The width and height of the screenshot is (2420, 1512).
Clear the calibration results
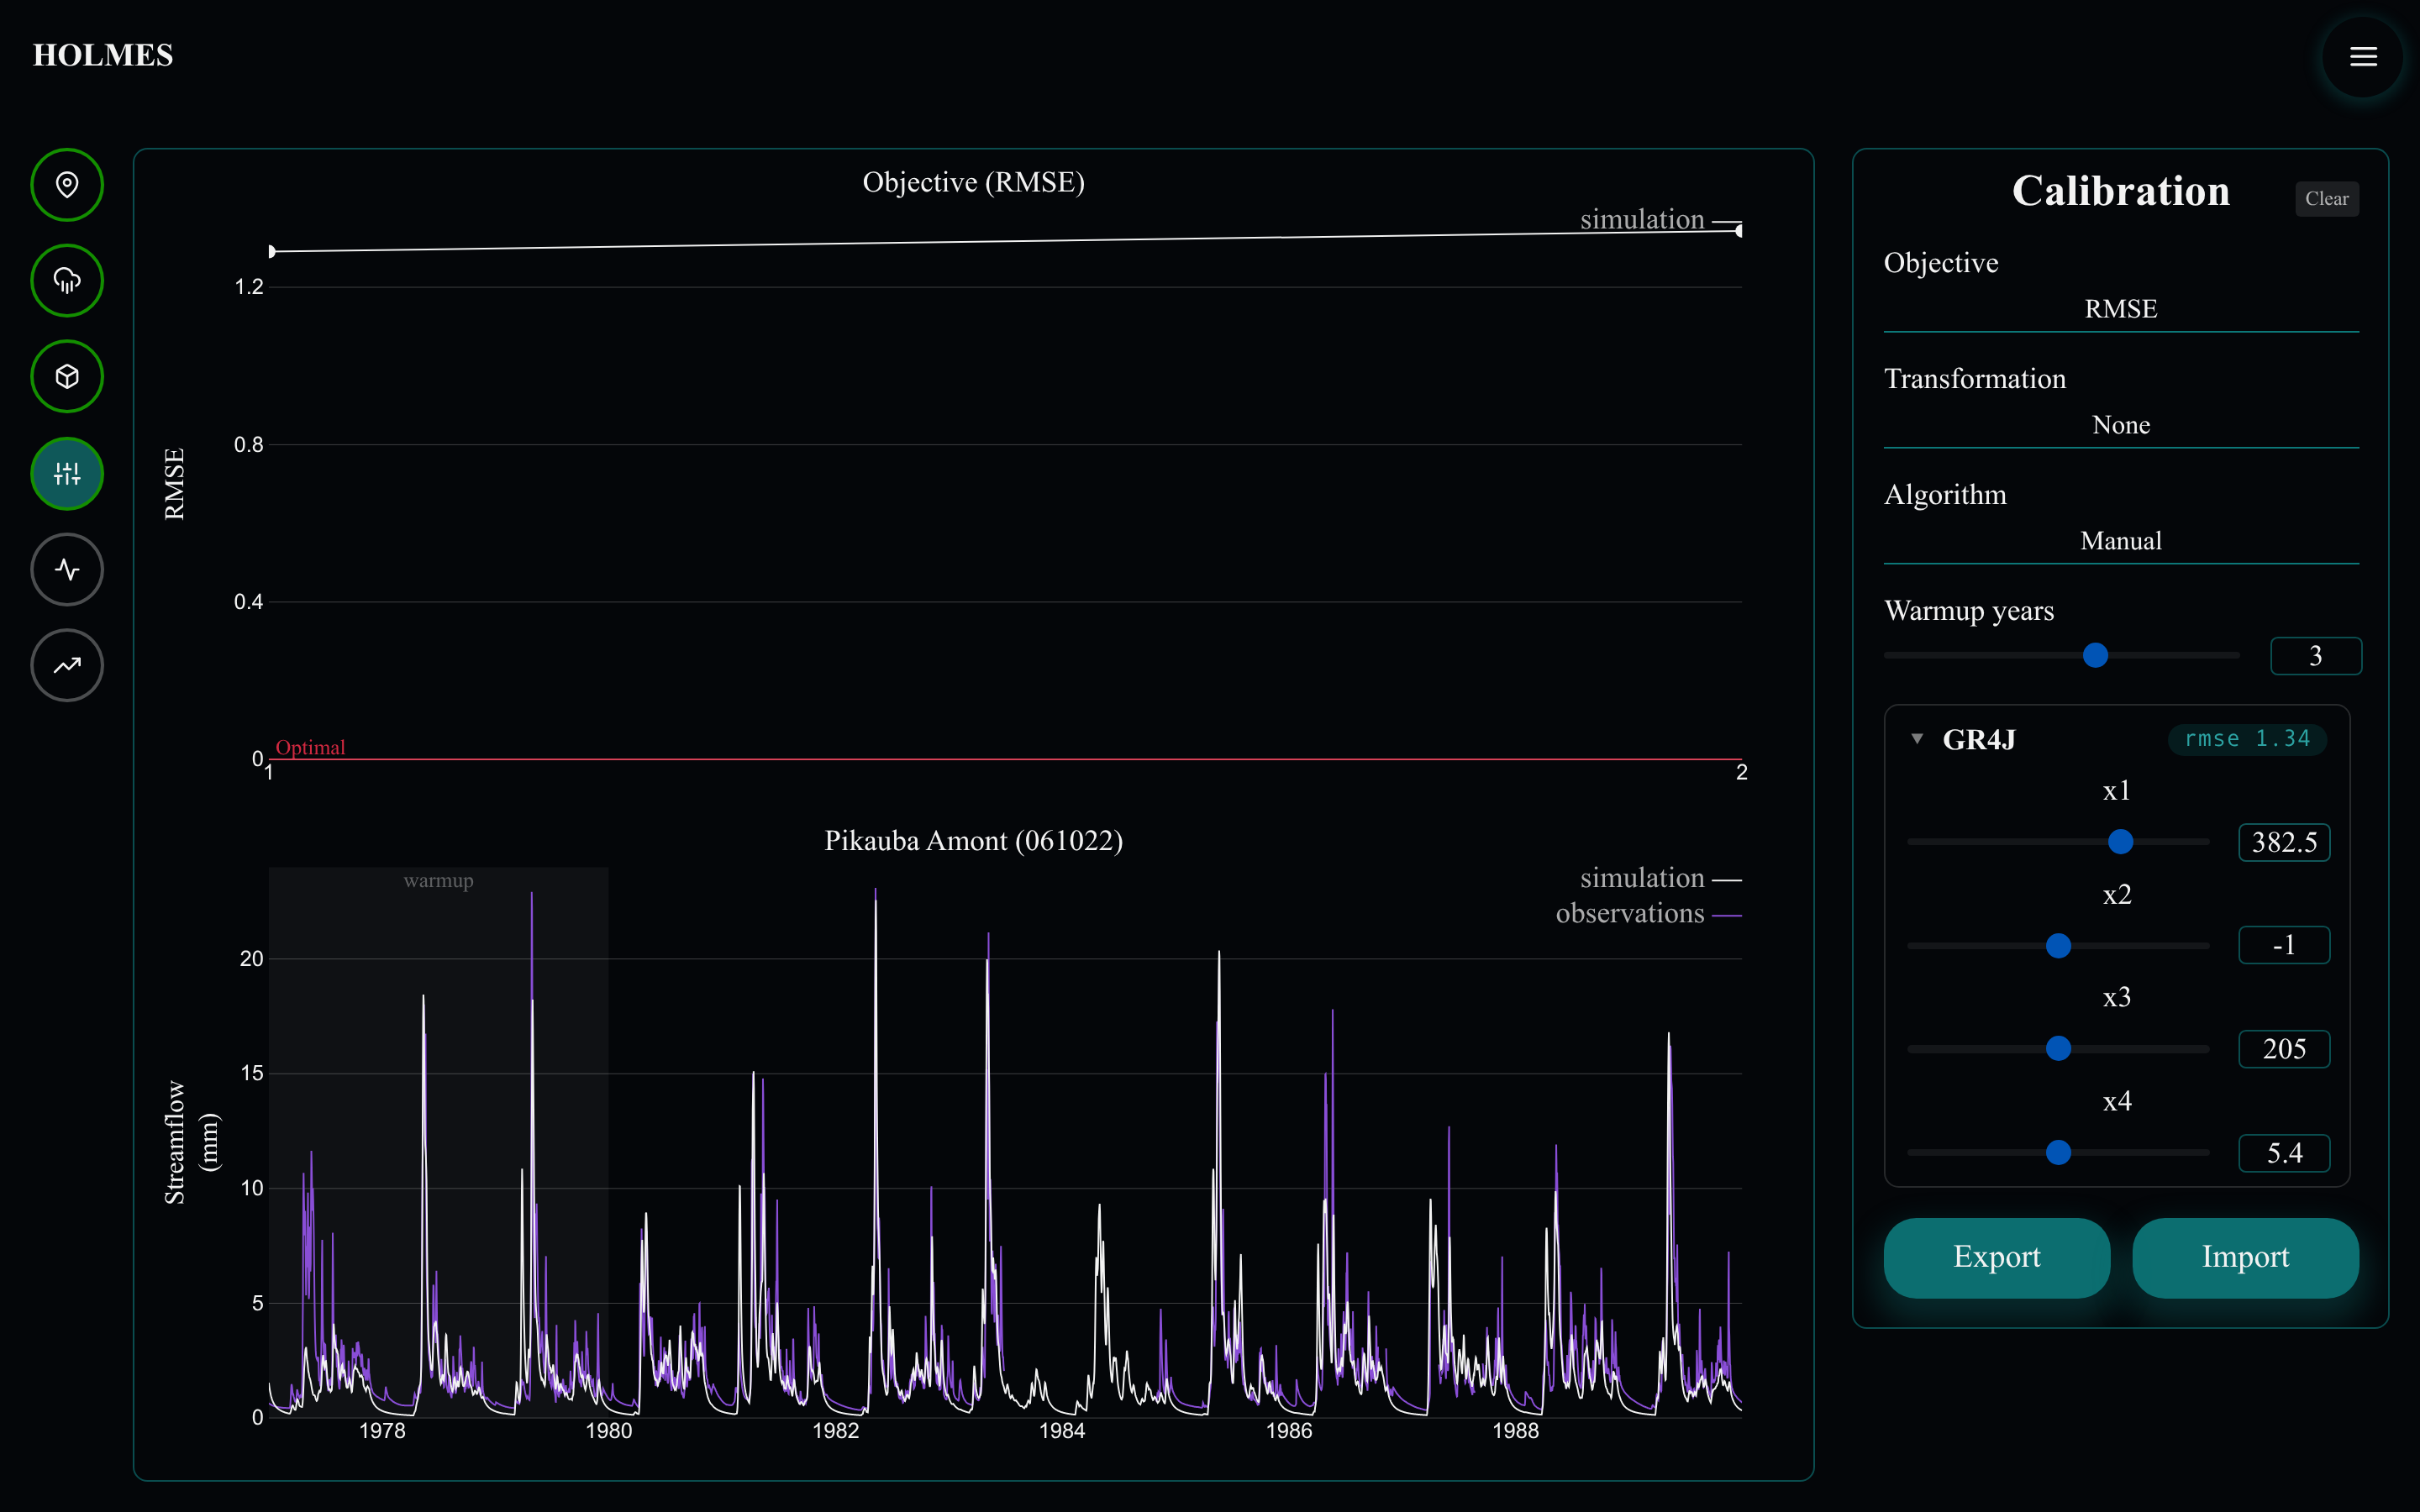[2326, 198]
